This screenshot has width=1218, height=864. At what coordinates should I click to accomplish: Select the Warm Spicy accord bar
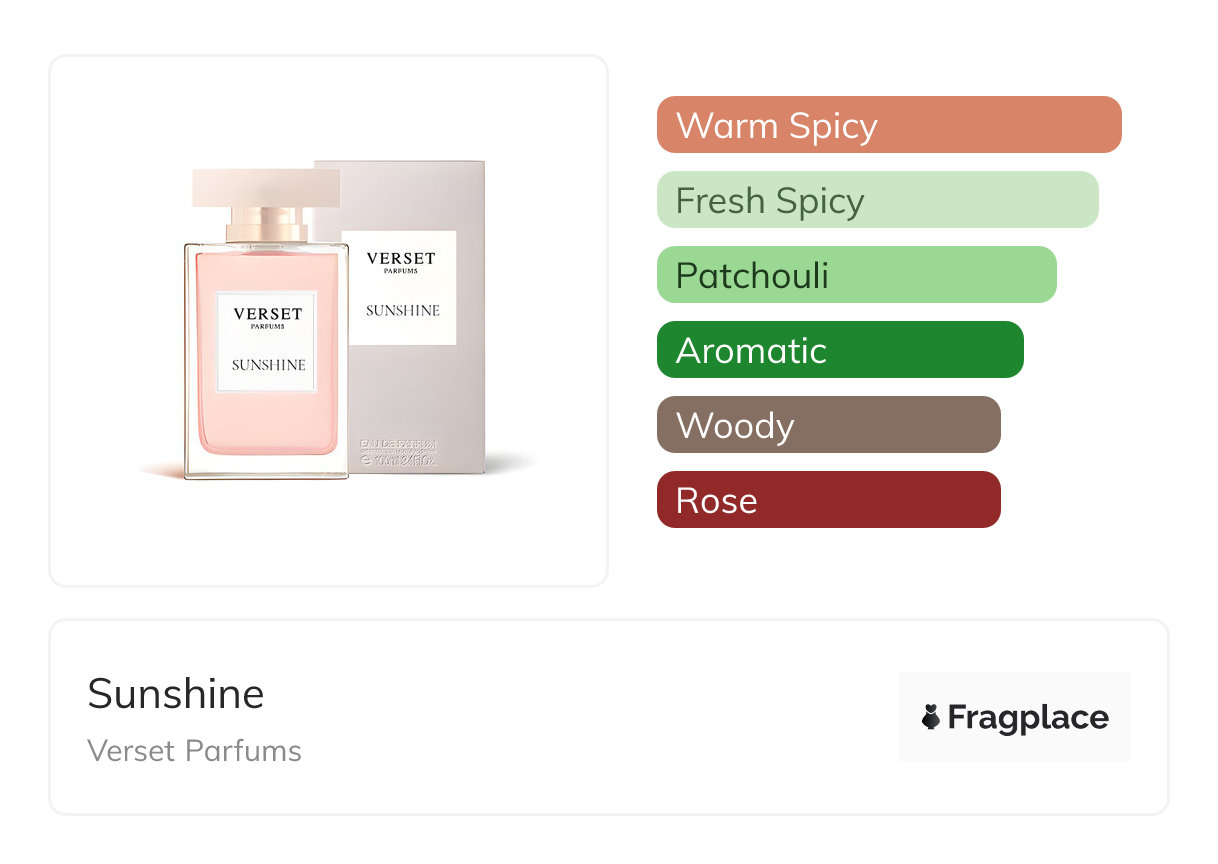pyautogui.click(x=888, y=125)
